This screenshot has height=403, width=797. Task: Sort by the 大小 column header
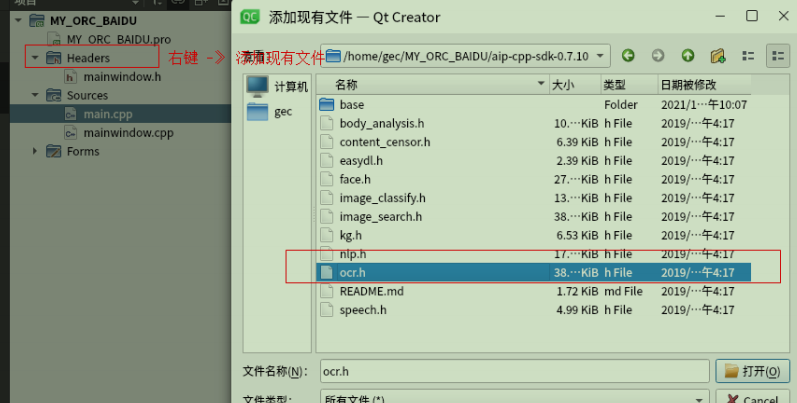coord(575,84)
